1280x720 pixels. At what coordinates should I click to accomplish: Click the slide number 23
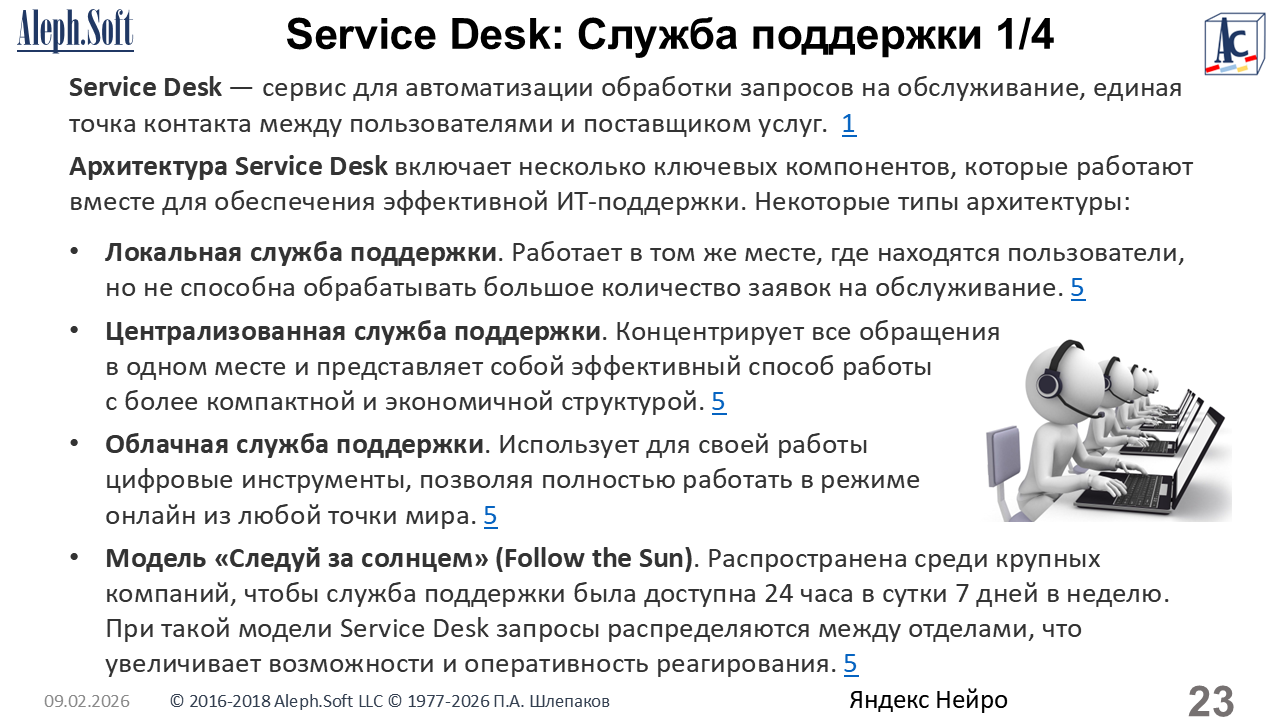(1210, 701)
